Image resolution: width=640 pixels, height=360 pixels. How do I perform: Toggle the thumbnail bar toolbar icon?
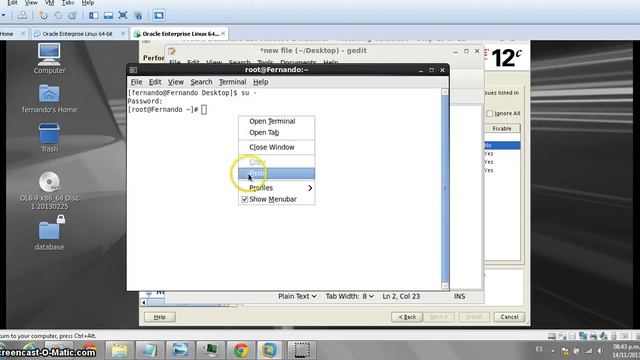[x=108, y=16]
